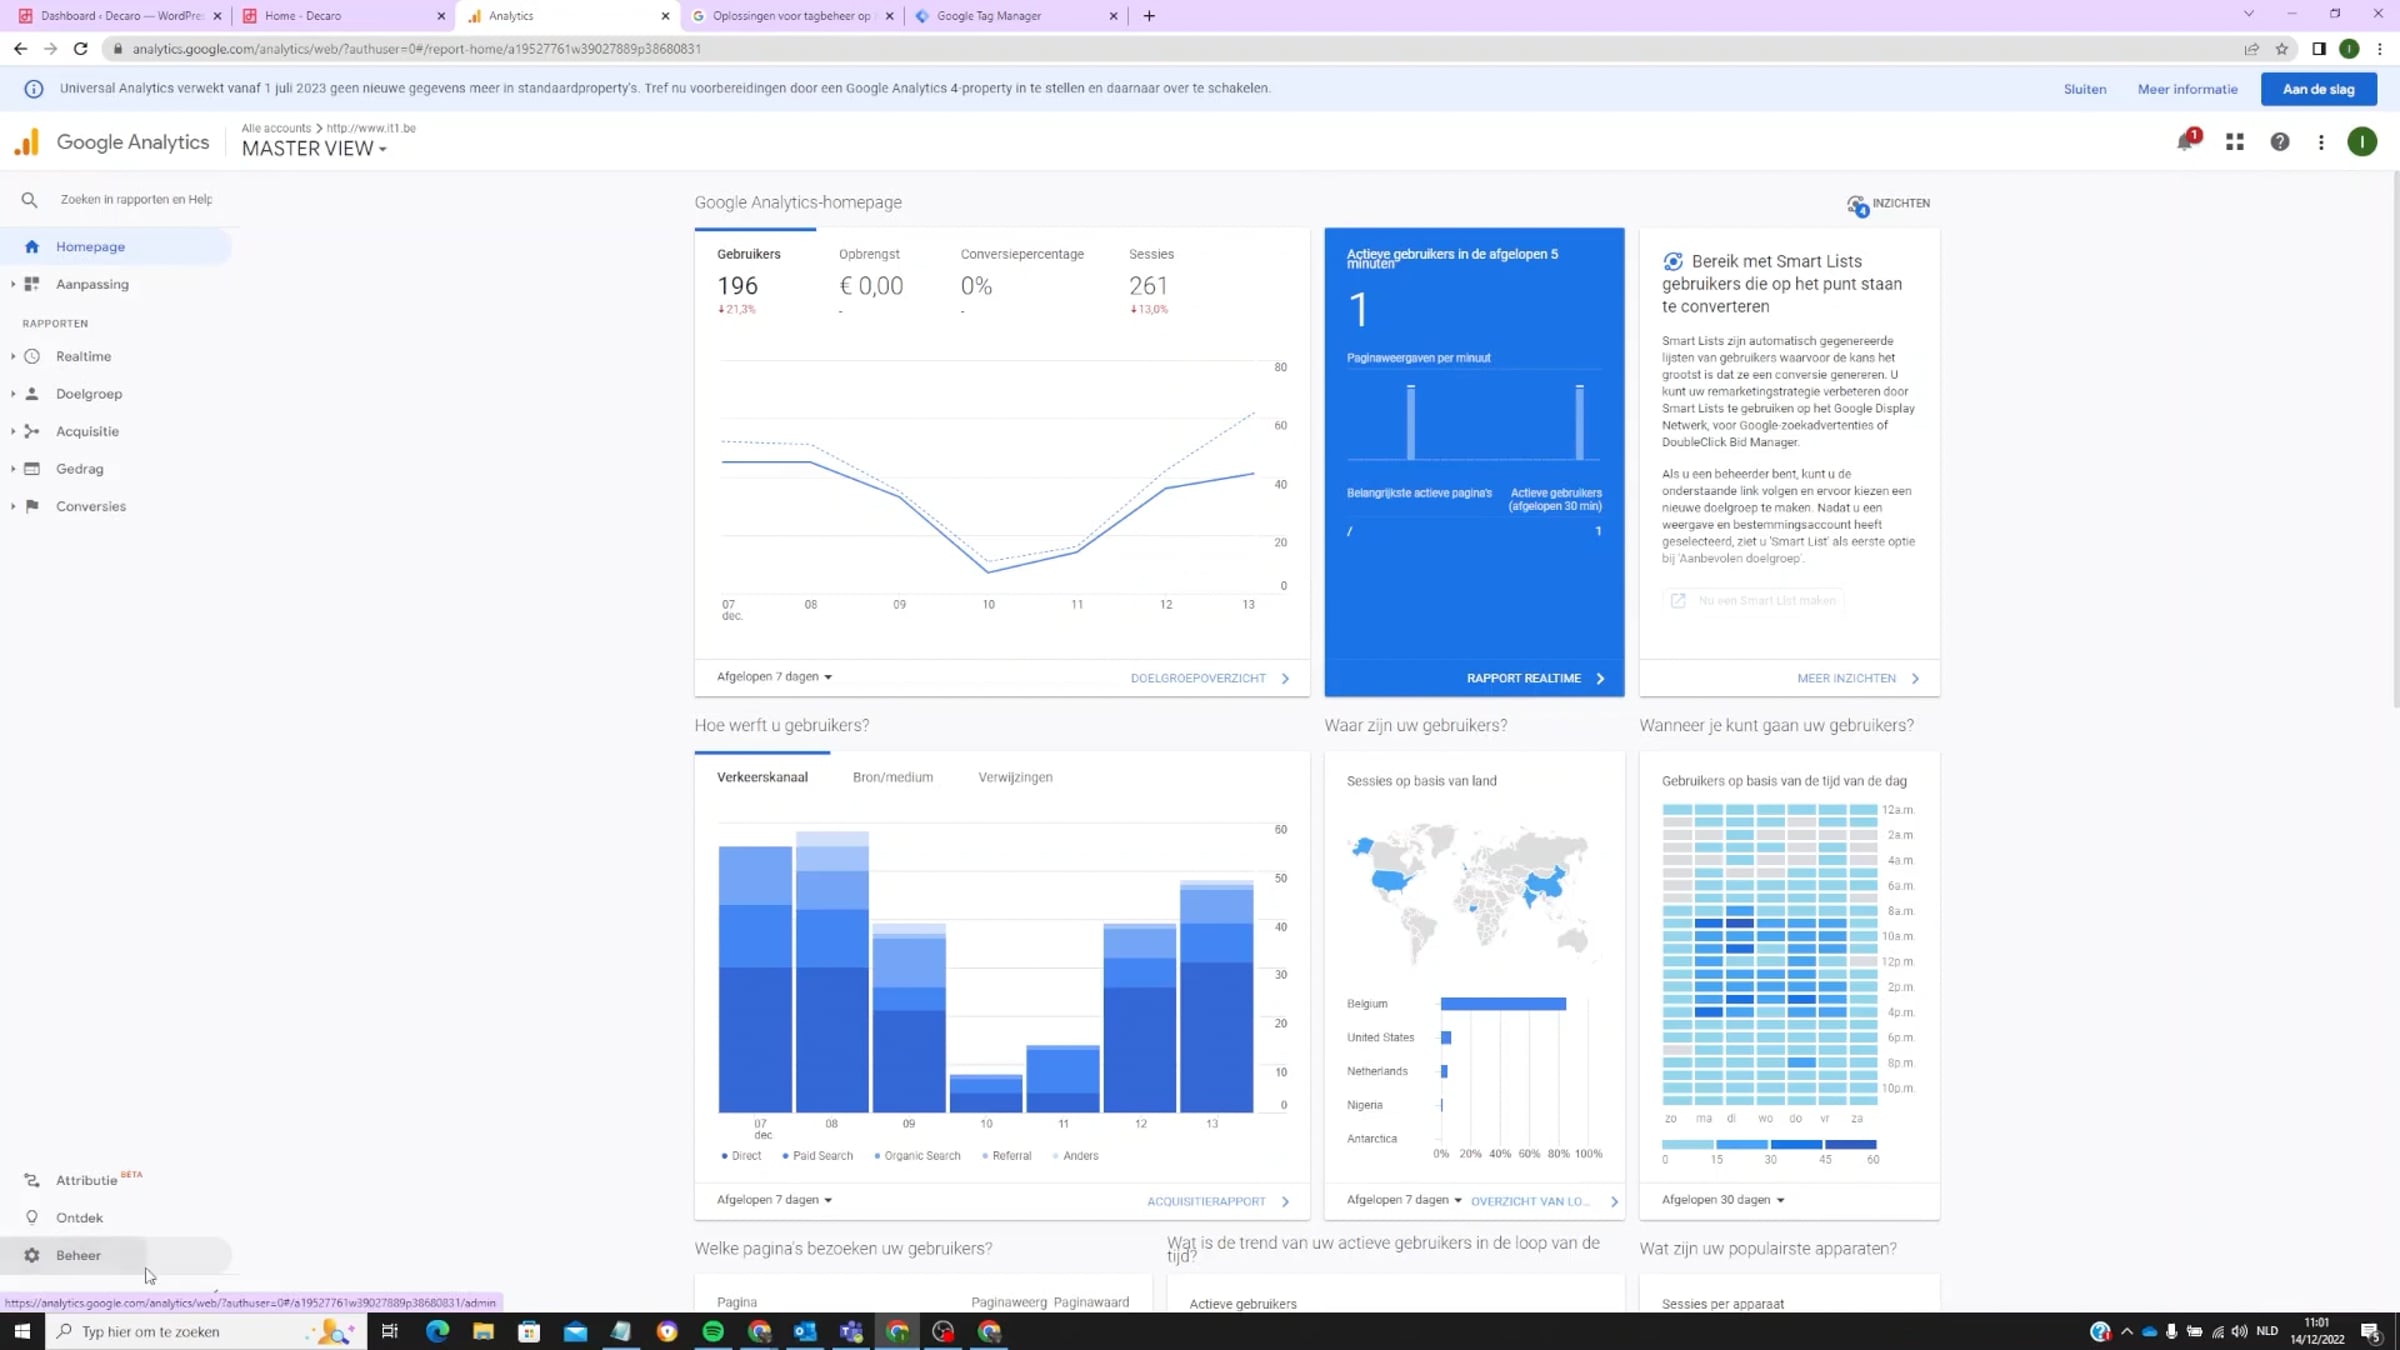
Task: Click the page vertical scrollbar
Action: pos(2395,440)
